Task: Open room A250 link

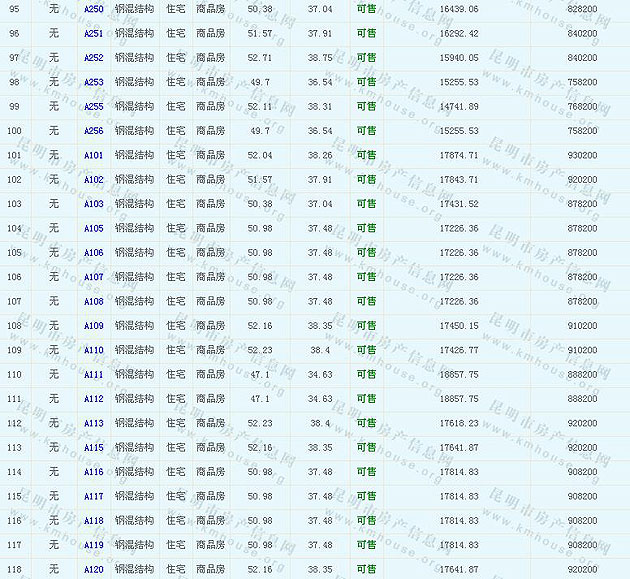Action: 93,9
